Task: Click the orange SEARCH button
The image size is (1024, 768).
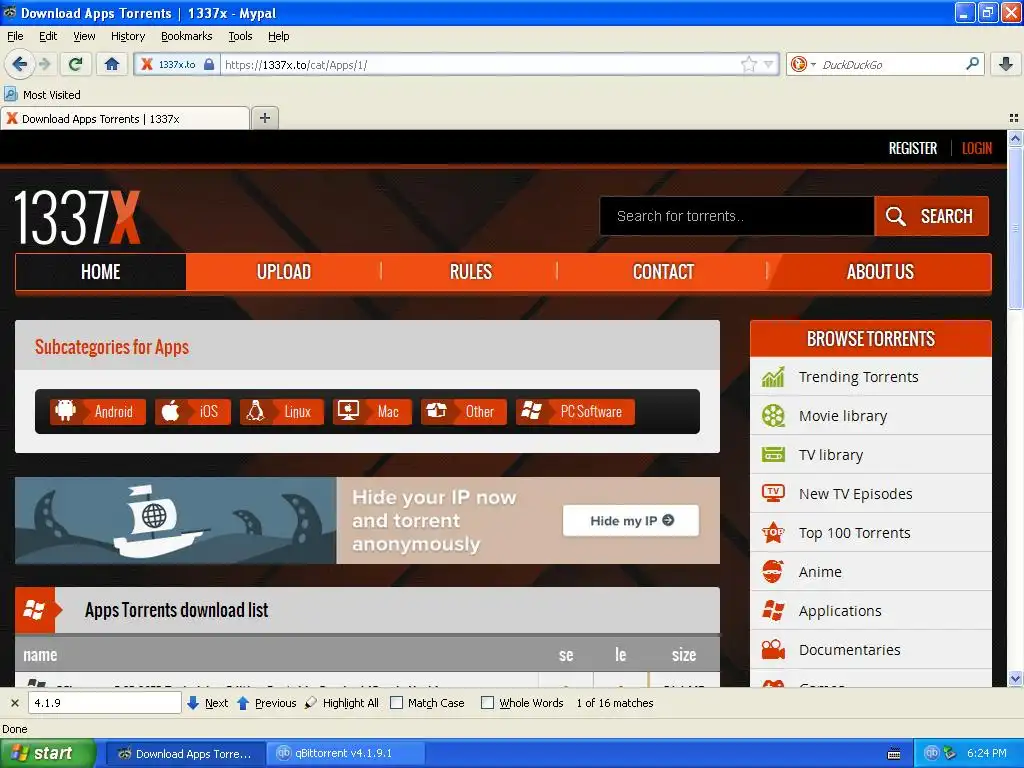Action: pos(931,216)
